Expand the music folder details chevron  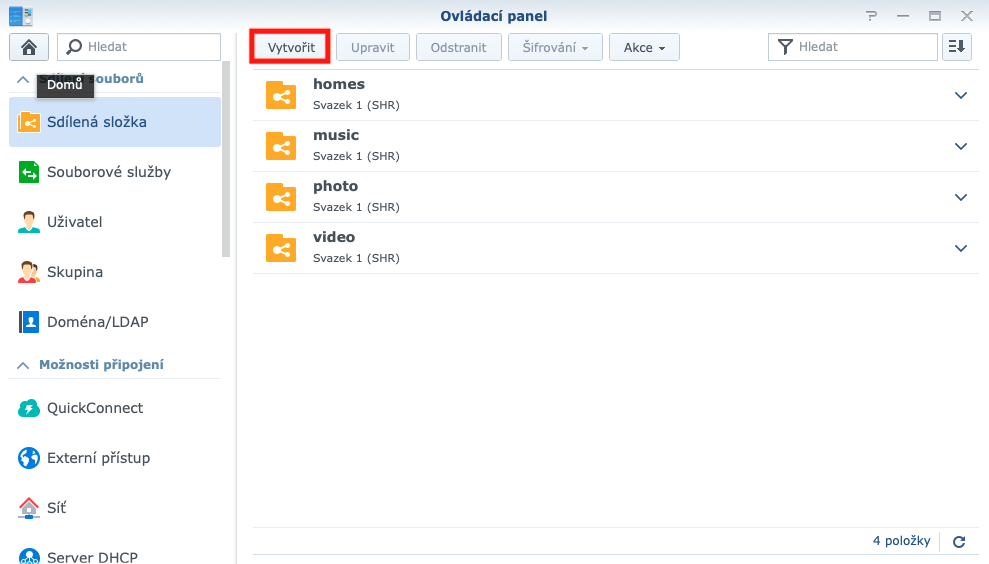click(961, 147)
